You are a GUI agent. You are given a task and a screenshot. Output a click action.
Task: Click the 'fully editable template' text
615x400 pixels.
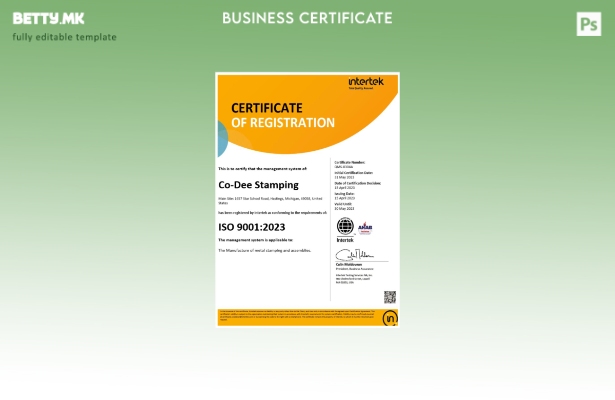pyautogui.click(x=64, y=37)
